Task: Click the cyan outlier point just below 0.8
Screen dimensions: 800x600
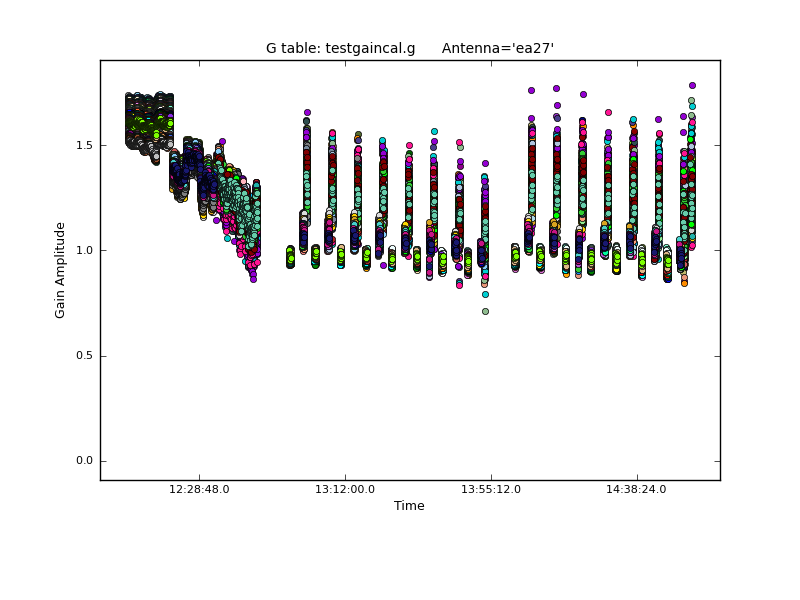Action: [485, 294]
